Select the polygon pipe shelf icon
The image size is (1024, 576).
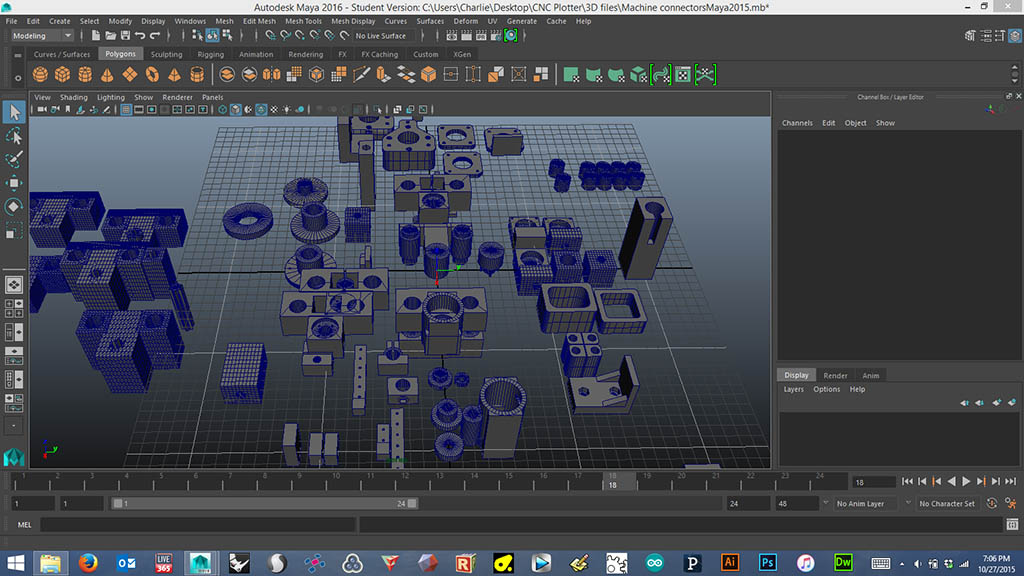click(x=197, y=74)
